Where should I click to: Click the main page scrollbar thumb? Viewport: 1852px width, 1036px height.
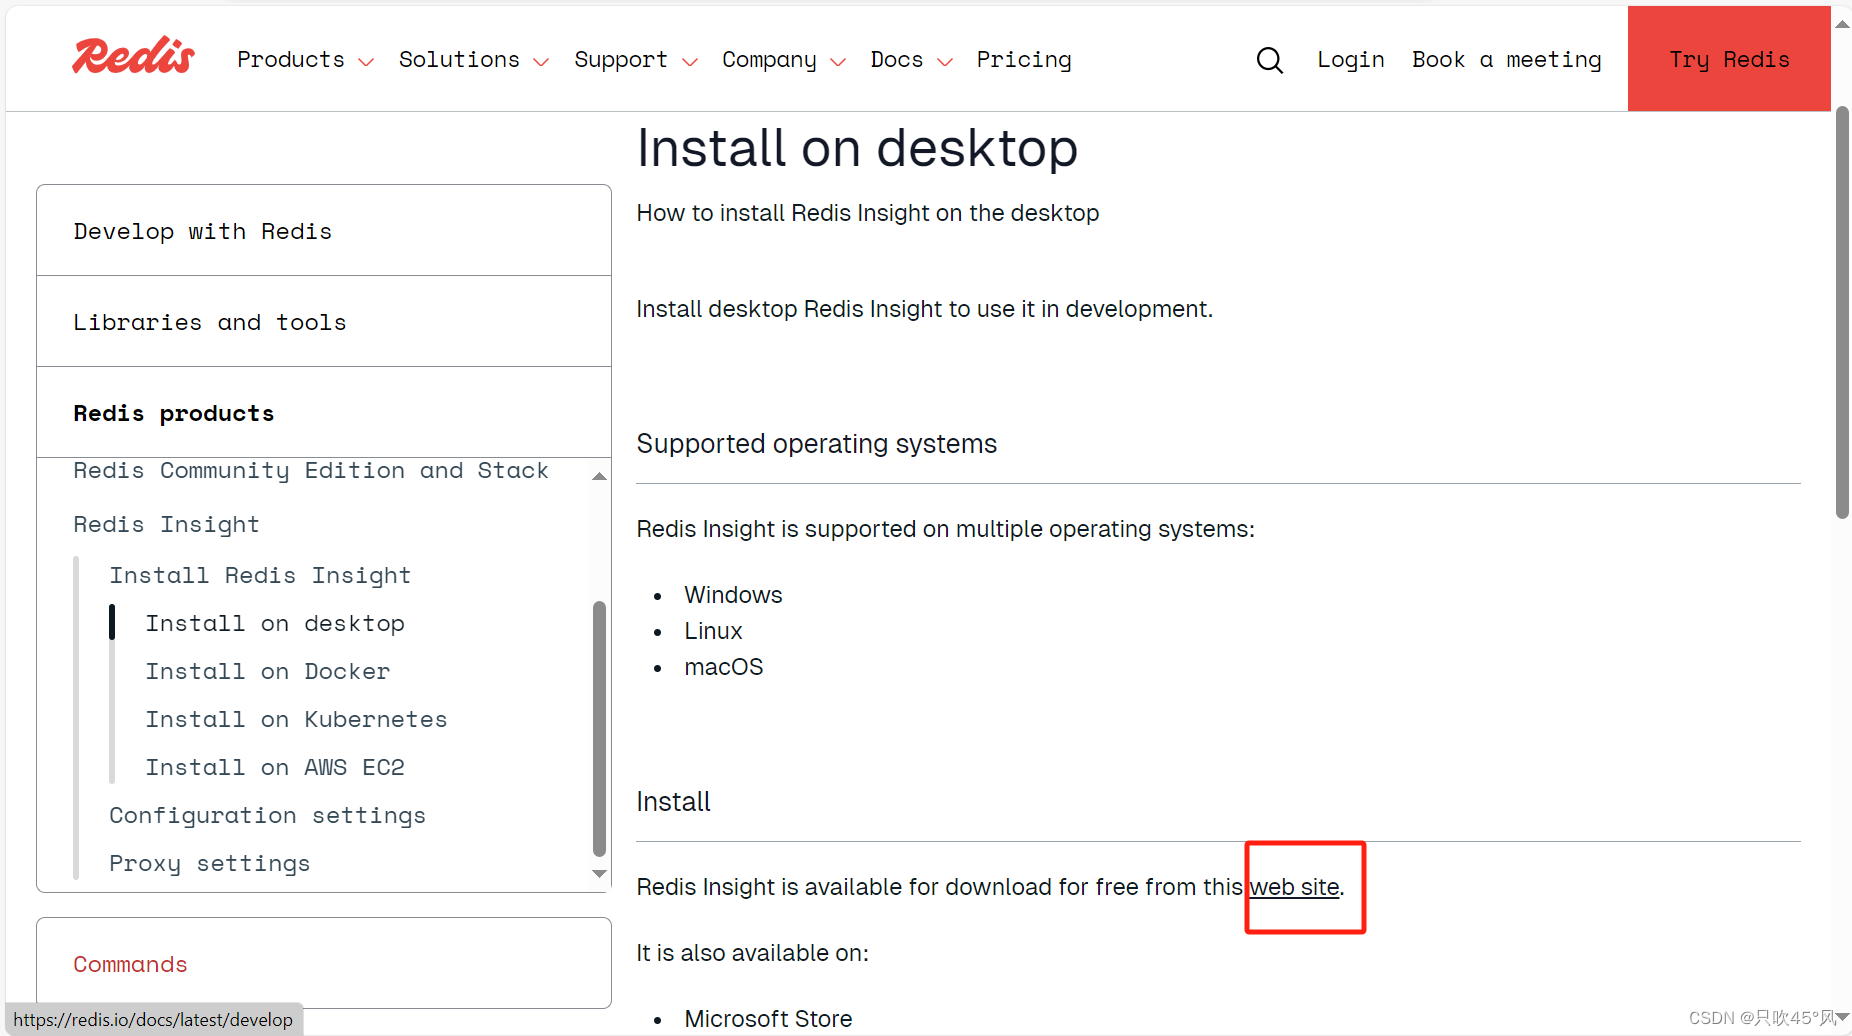pos(1842,312)
